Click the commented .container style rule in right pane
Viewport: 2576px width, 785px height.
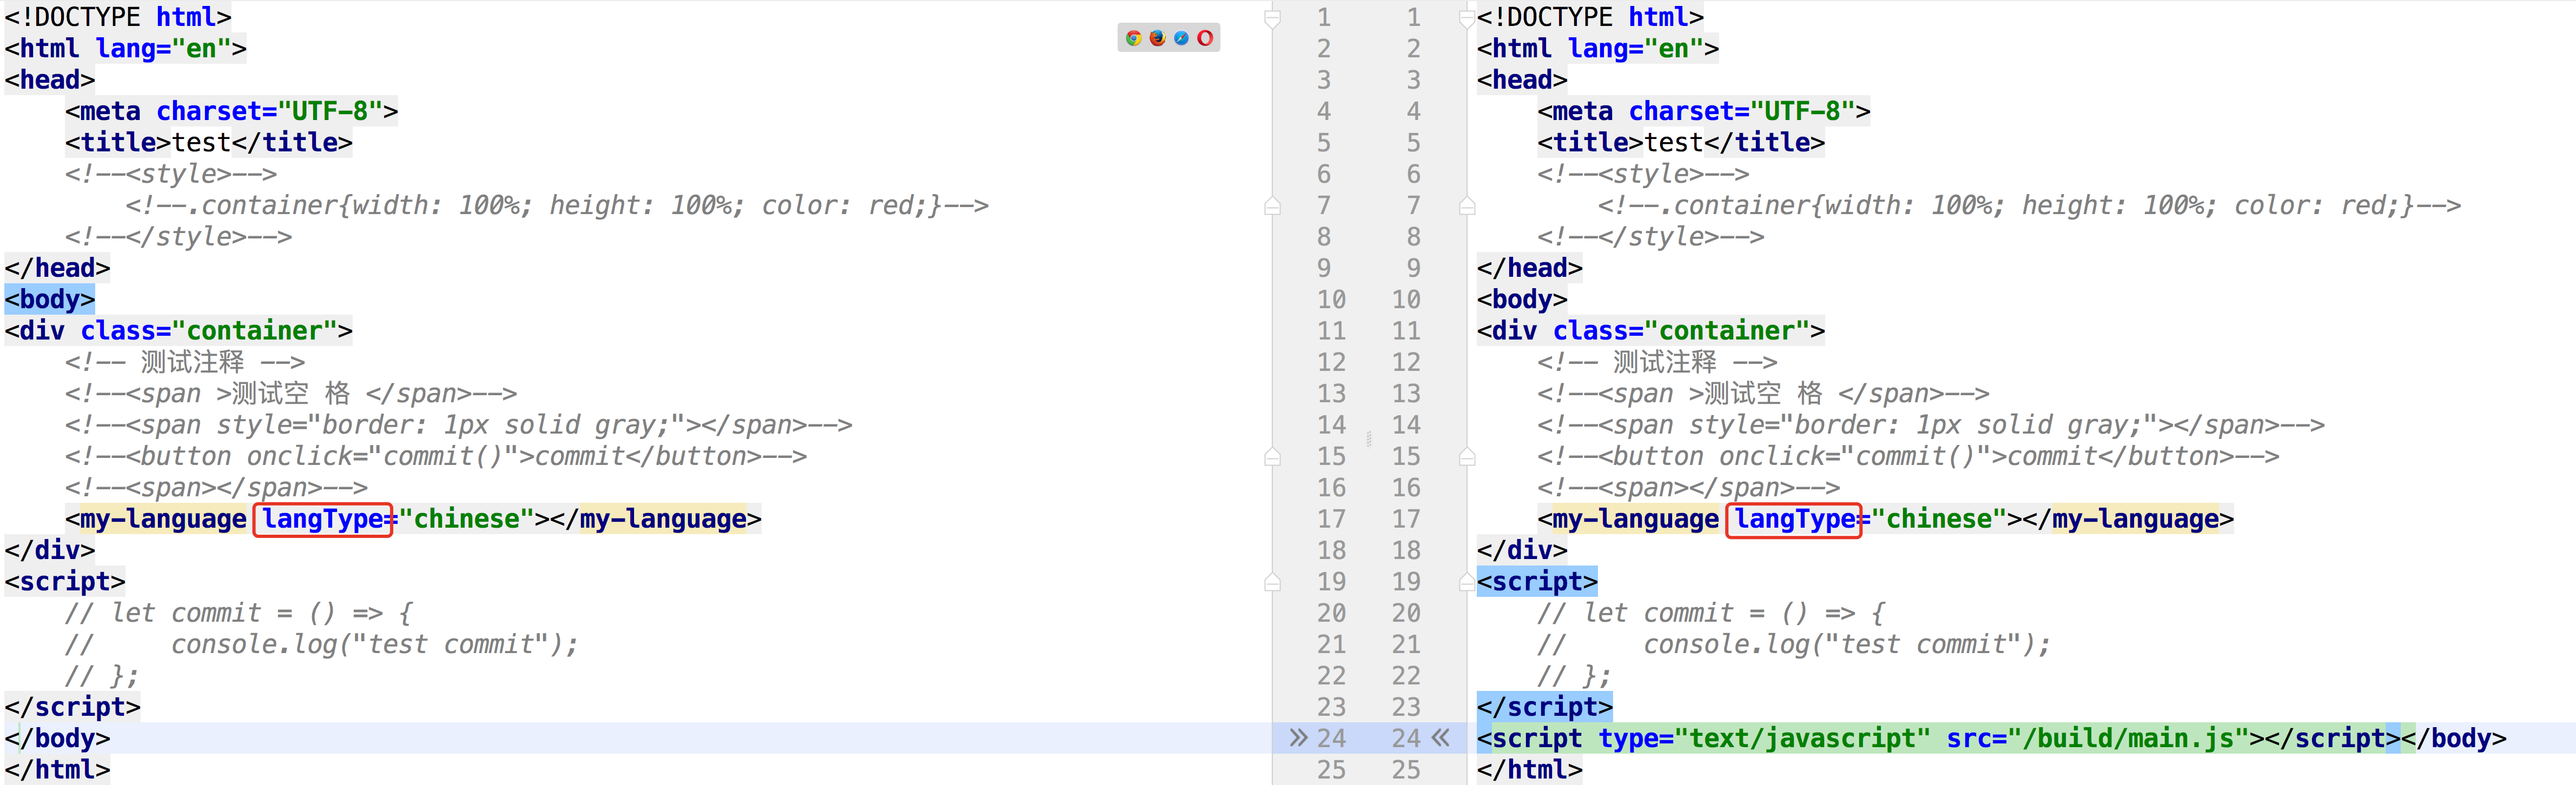[x=2029, y=205]
